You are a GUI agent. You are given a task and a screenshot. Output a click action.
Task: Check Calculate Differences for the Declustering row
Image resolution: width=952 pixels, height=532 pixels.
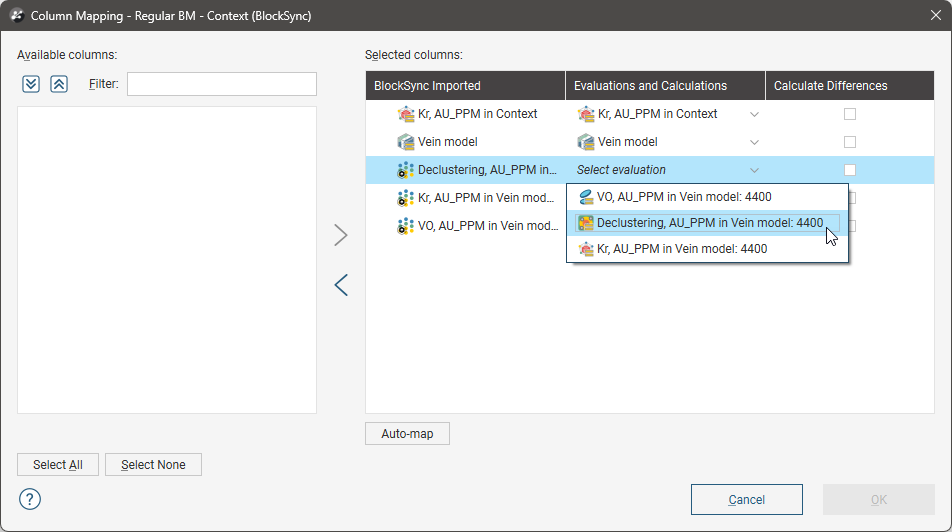(850, 170)
